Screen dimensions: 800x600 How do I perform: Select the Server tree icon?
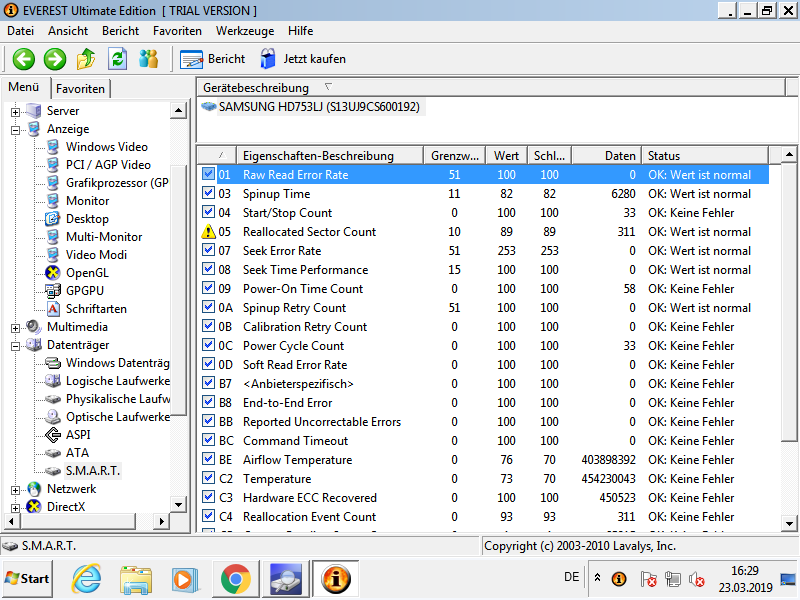(x=34, y=111)
